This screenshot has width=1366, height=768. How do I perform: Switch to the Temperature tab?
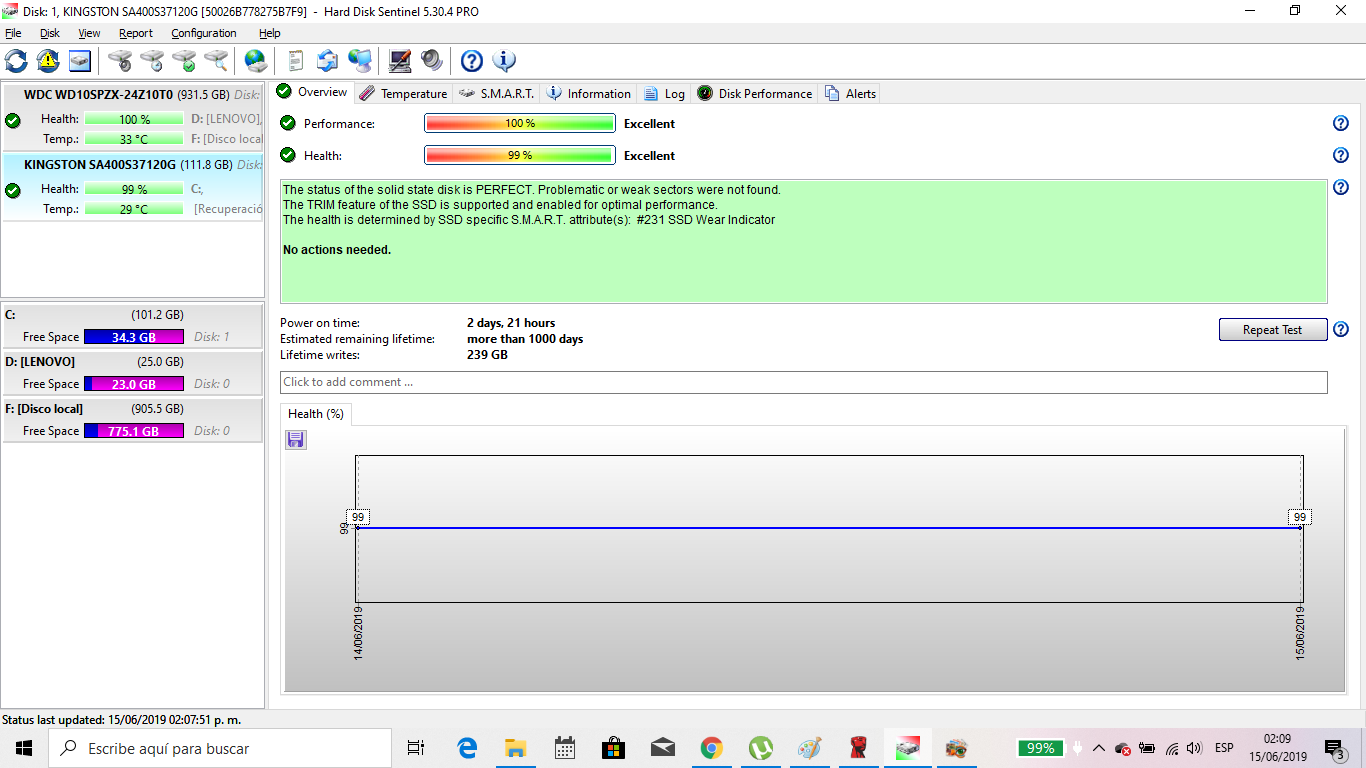click(x=403, y=94)
